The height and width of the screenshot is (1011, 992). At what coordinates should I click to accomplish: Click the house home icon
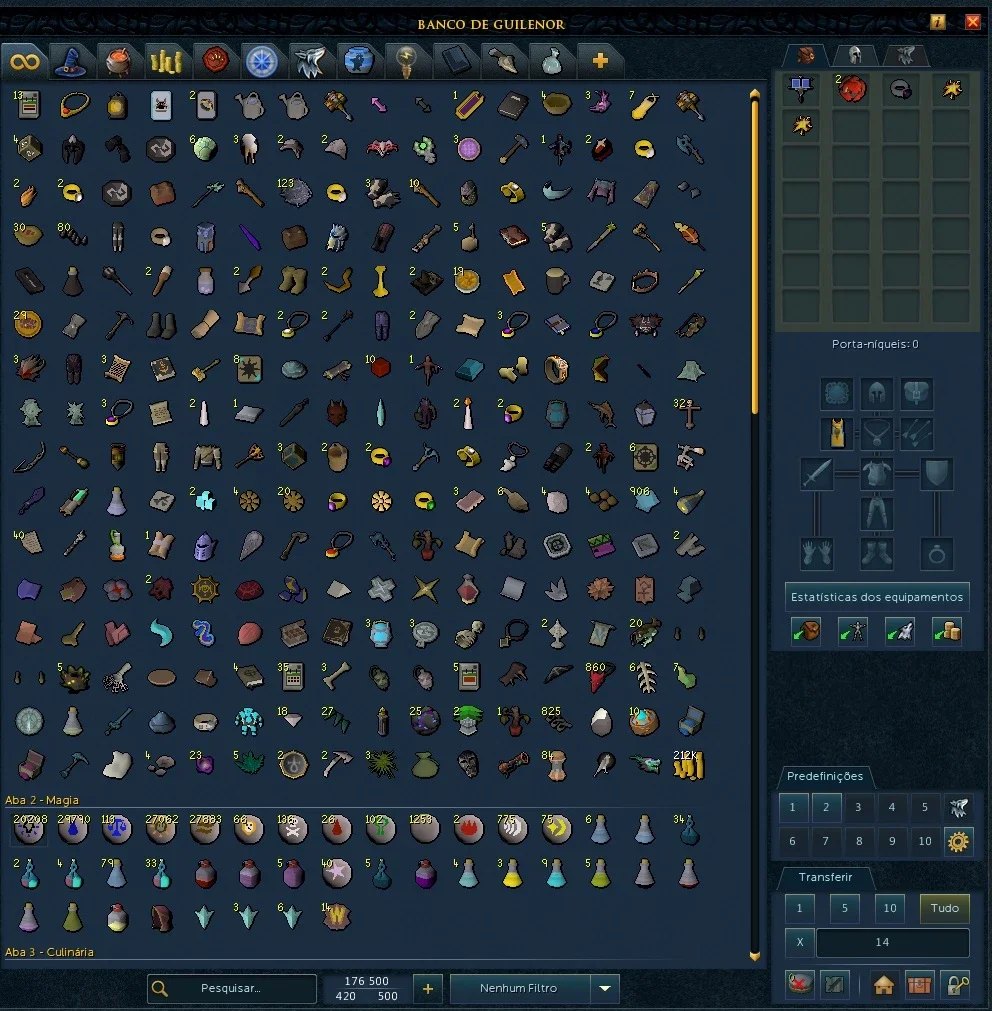click(884, 985)
